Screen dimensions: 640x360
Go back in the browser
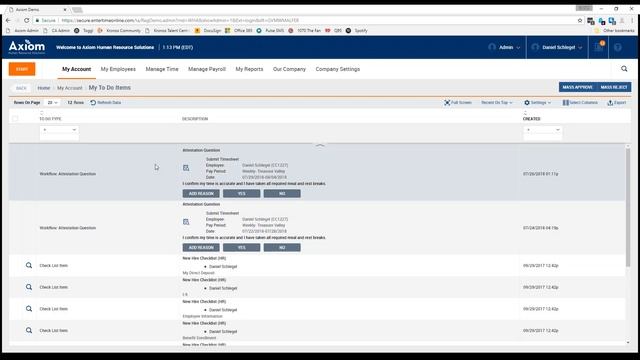[8, 20]
